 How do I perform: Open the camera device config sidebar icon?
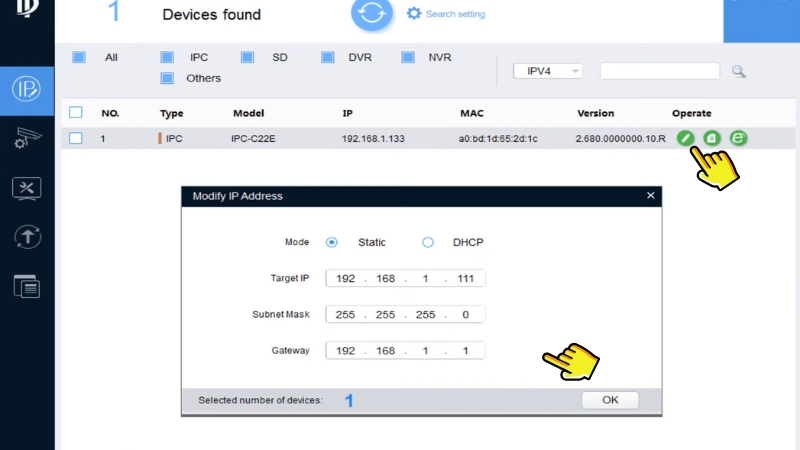(x=26, y=138)
